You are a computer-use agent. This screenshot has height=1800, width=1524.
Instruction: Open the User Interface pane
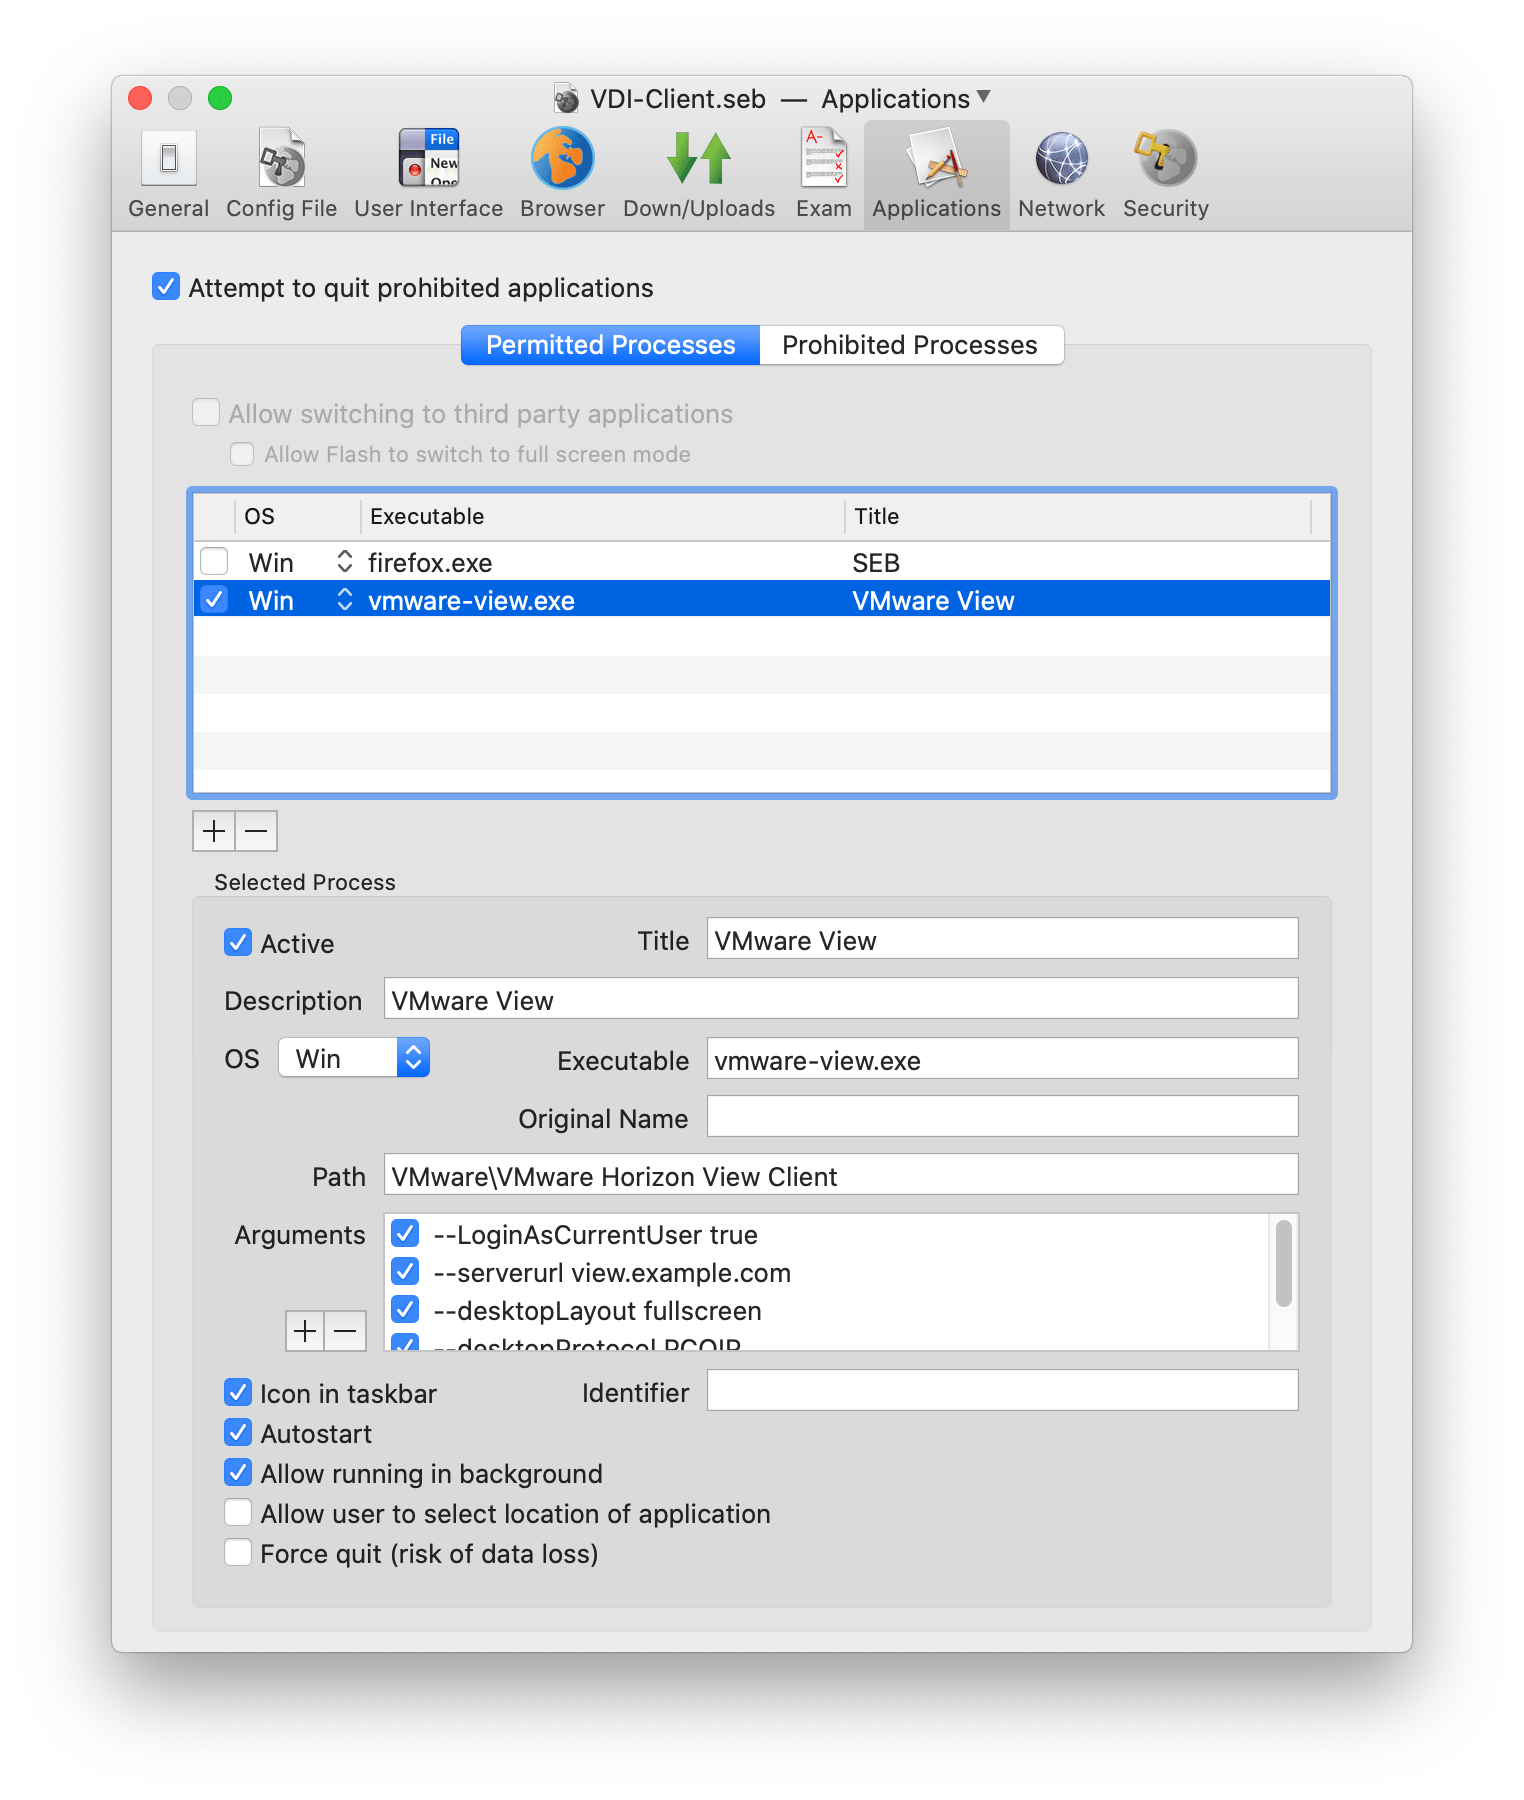click(x=428, y=174)
